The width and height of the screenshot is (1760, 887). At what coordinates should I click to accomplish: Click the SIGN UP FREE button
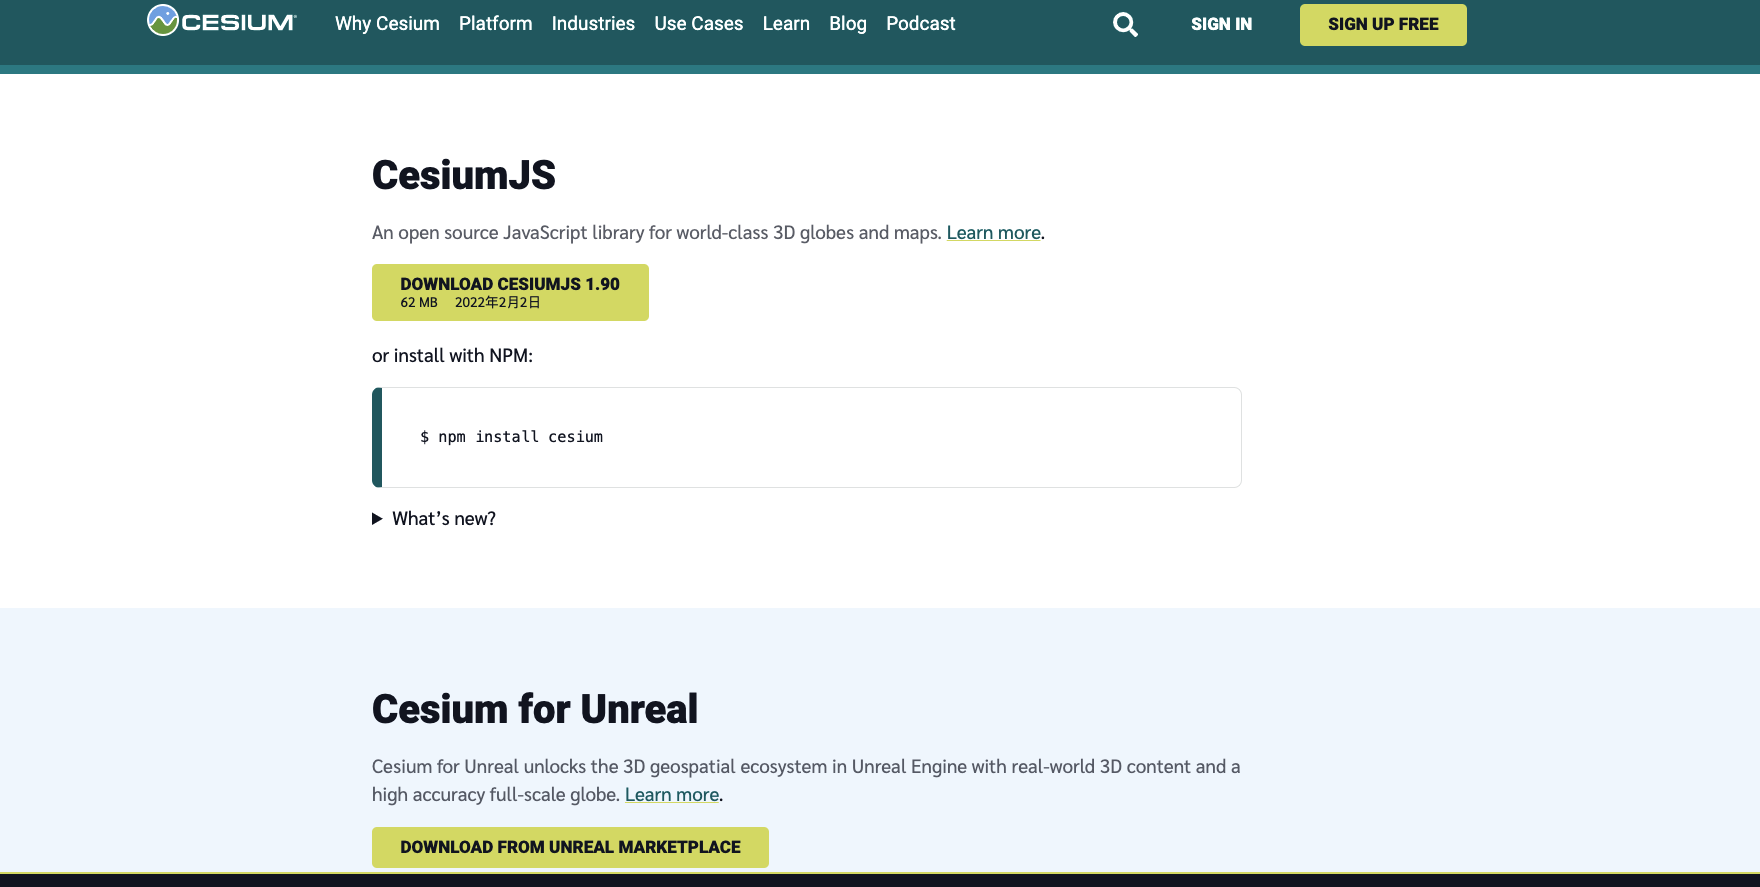[x=1383, y=24]
